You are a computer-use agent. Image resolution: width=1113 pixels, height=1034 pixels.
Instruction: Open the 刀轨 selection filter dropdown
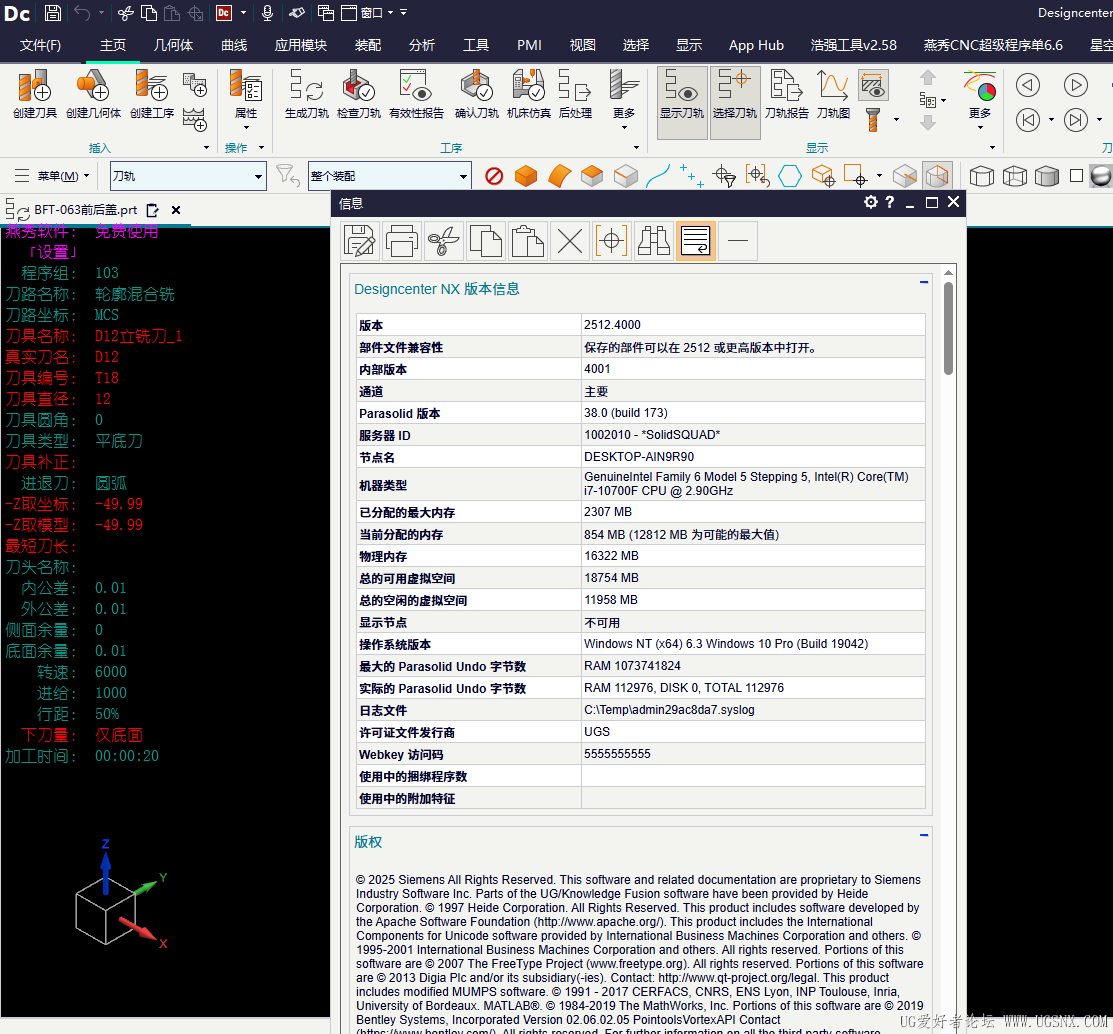tap(258, 177)
